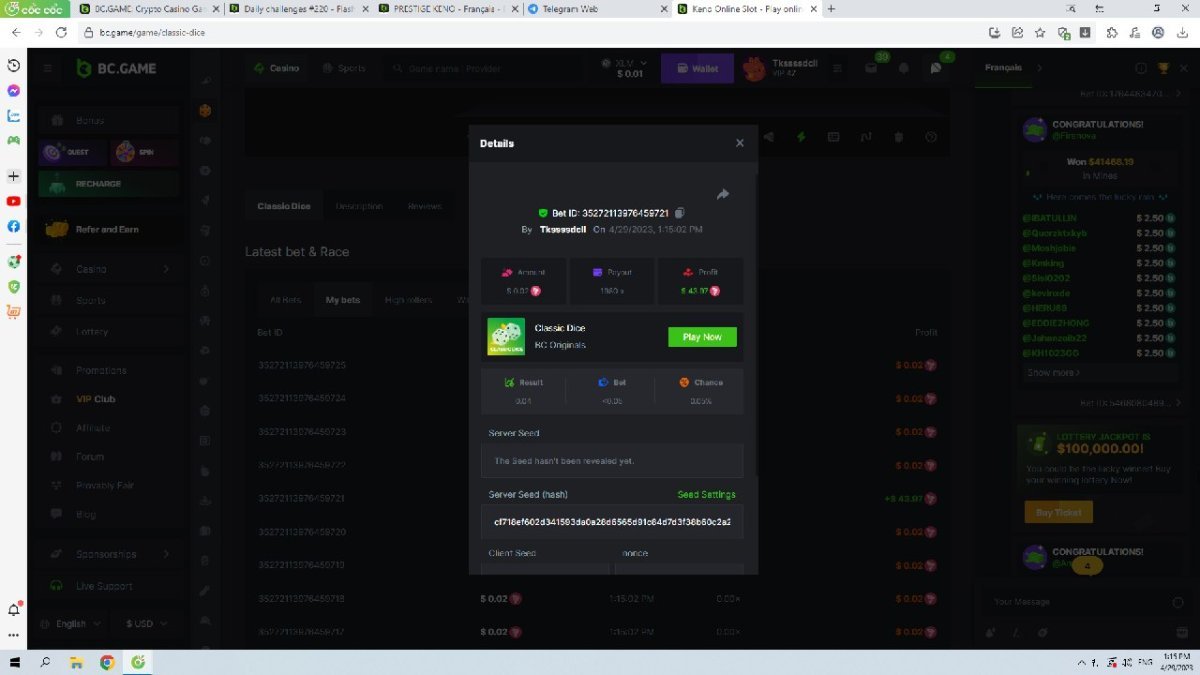The height and width of the screenshot is (675, 1200).
Task: Open the USD currency selector
Action: click(145, 623)
